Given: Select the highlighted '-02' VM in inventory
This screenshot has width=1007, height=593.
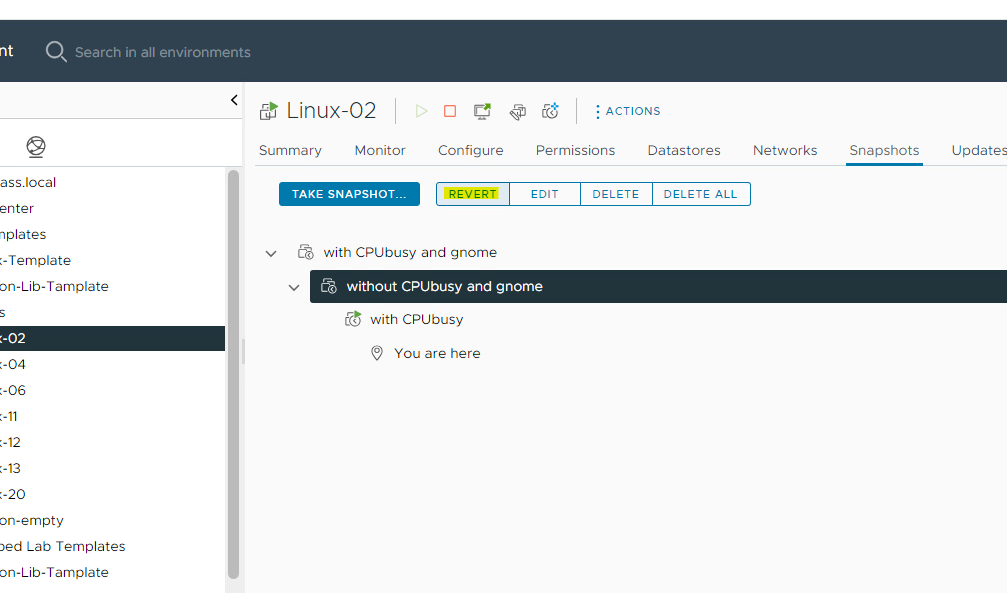Looking at the screenshot, I should [112, 338].
